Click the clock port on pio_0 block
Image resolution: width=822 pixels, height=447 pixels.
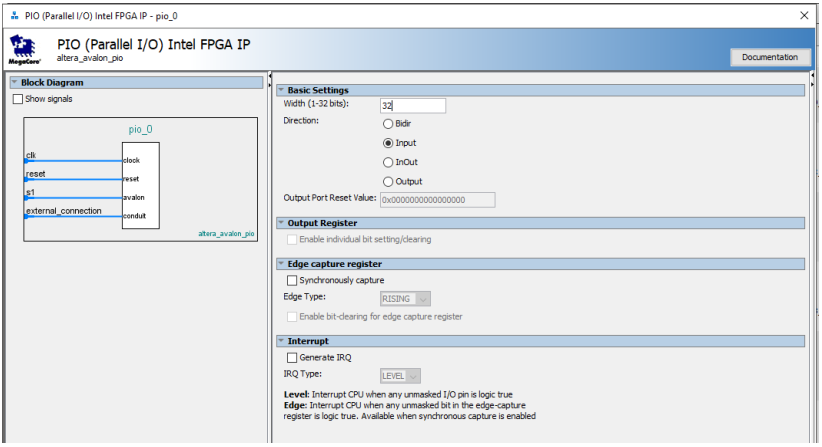pos(132,160)
